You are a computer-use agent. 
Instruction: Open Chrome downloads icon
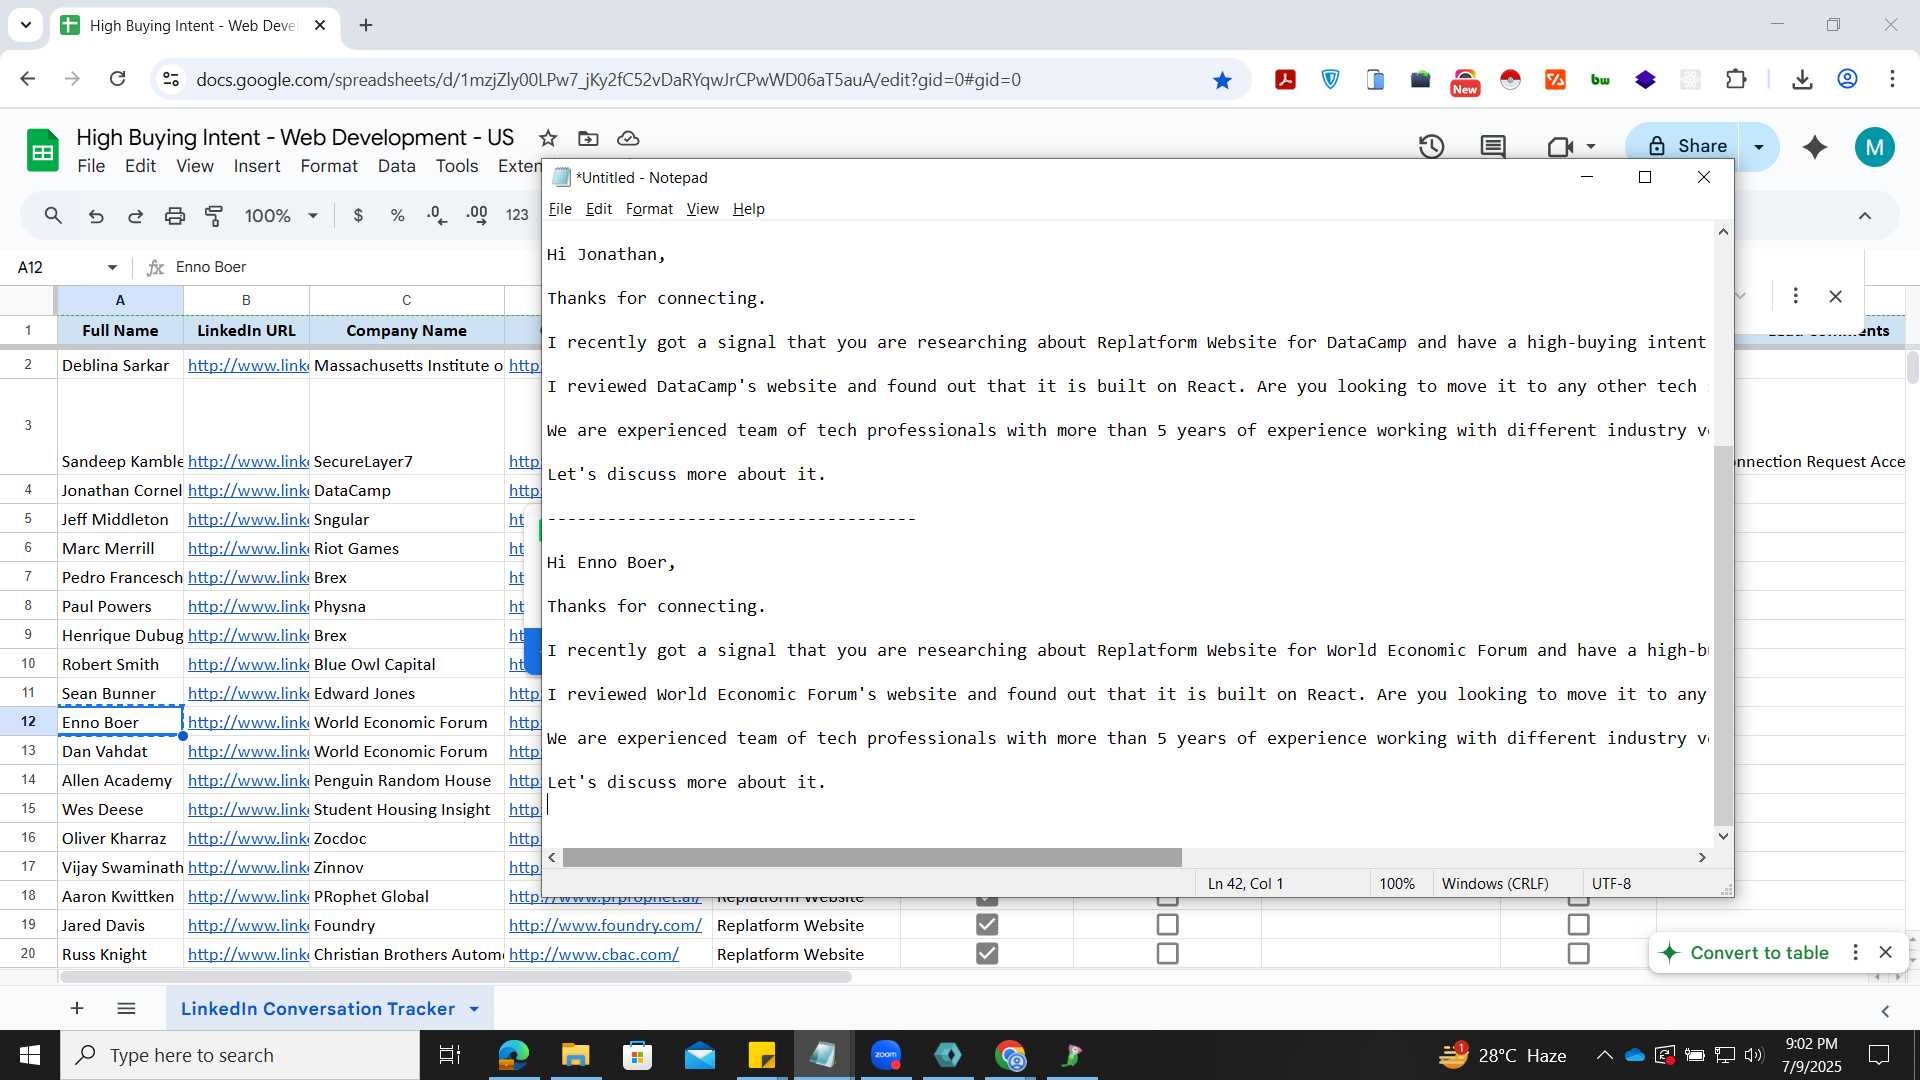(1802, 80)
